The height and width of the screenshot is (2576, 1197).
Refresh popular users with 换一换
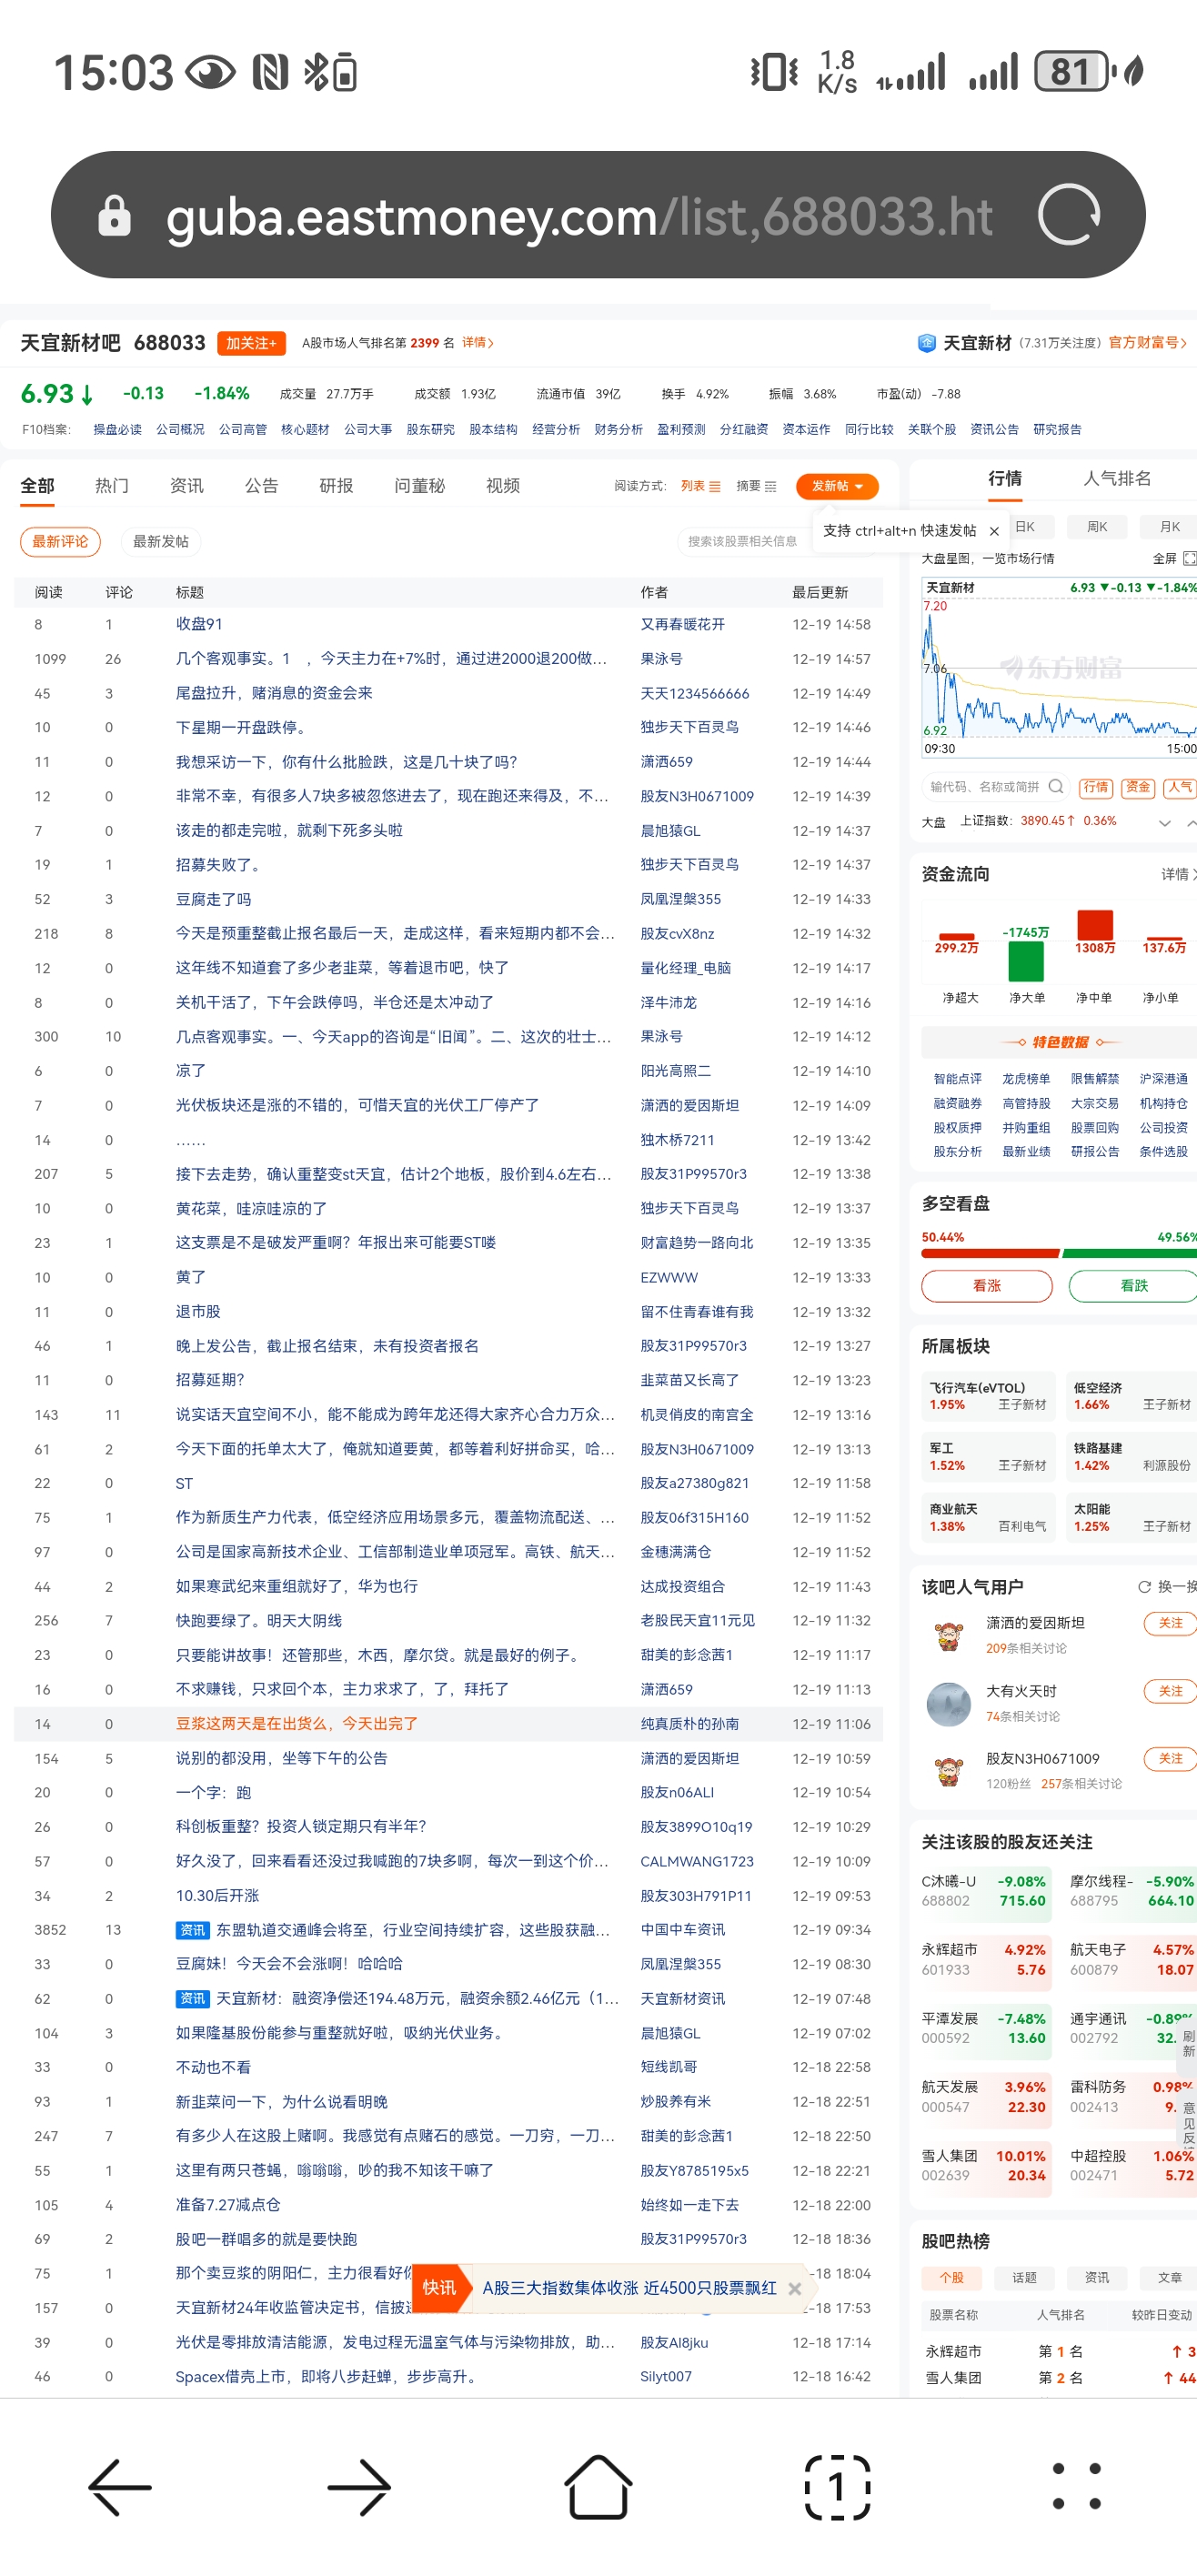coord(1166,1587)
